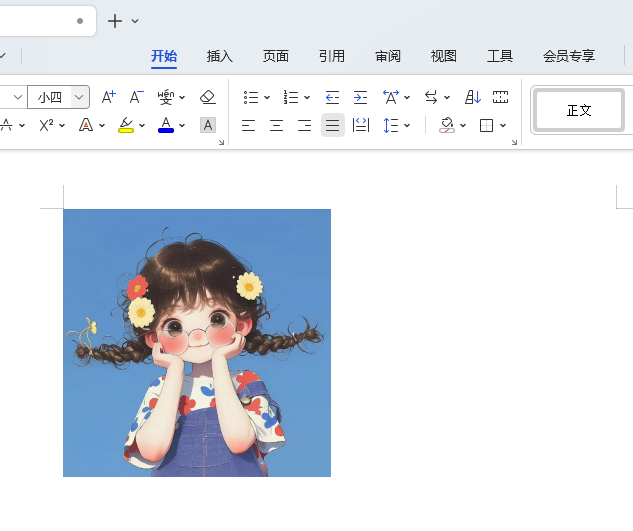Click the line spacing icon
This screenshot has width=633, height=531.
(x=391, y=126)
